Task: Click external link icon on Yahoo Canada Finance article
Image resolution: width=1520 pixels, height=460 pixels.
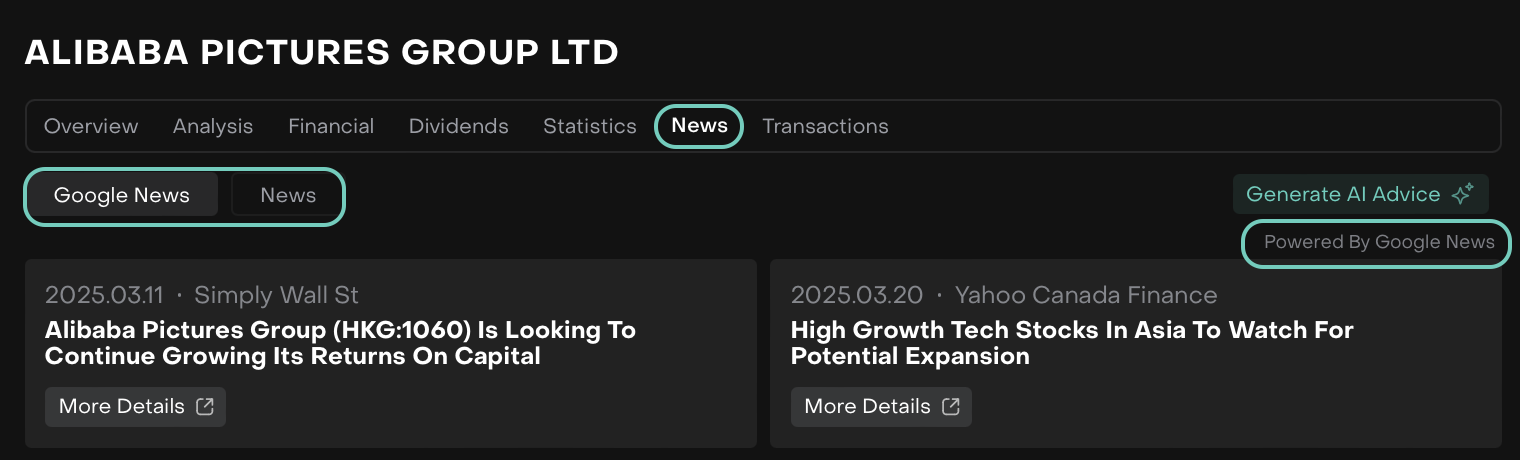Action: point(951,406)
